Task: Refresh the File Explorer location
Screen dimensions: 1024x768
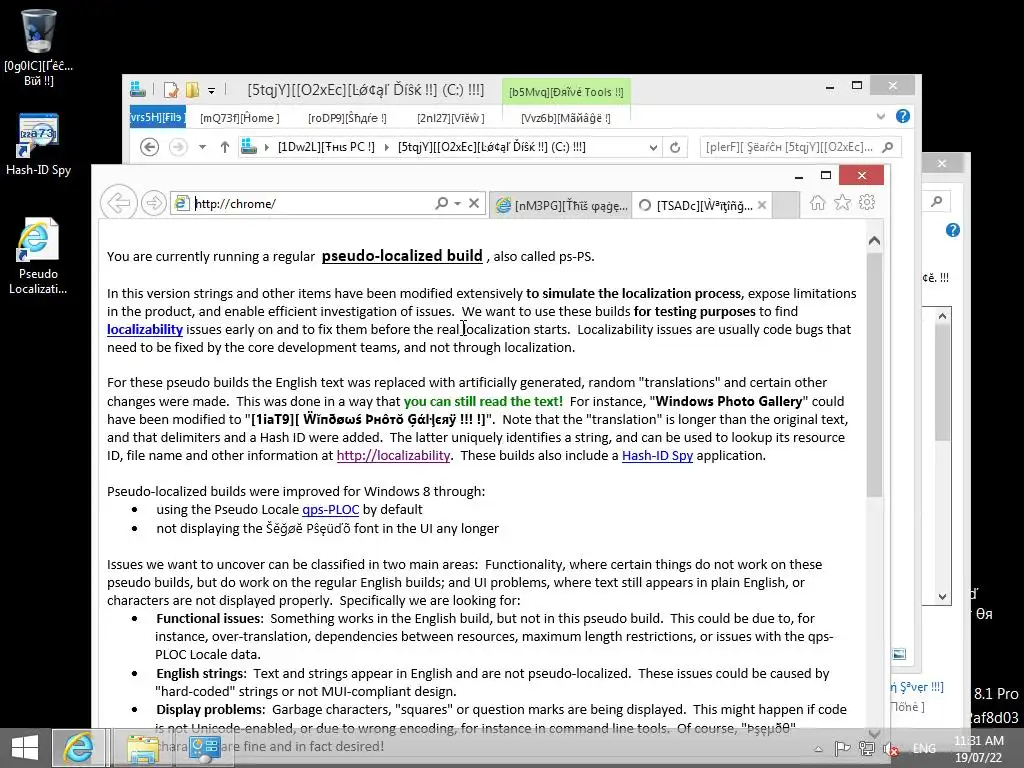Action: [x=675, y=147]
